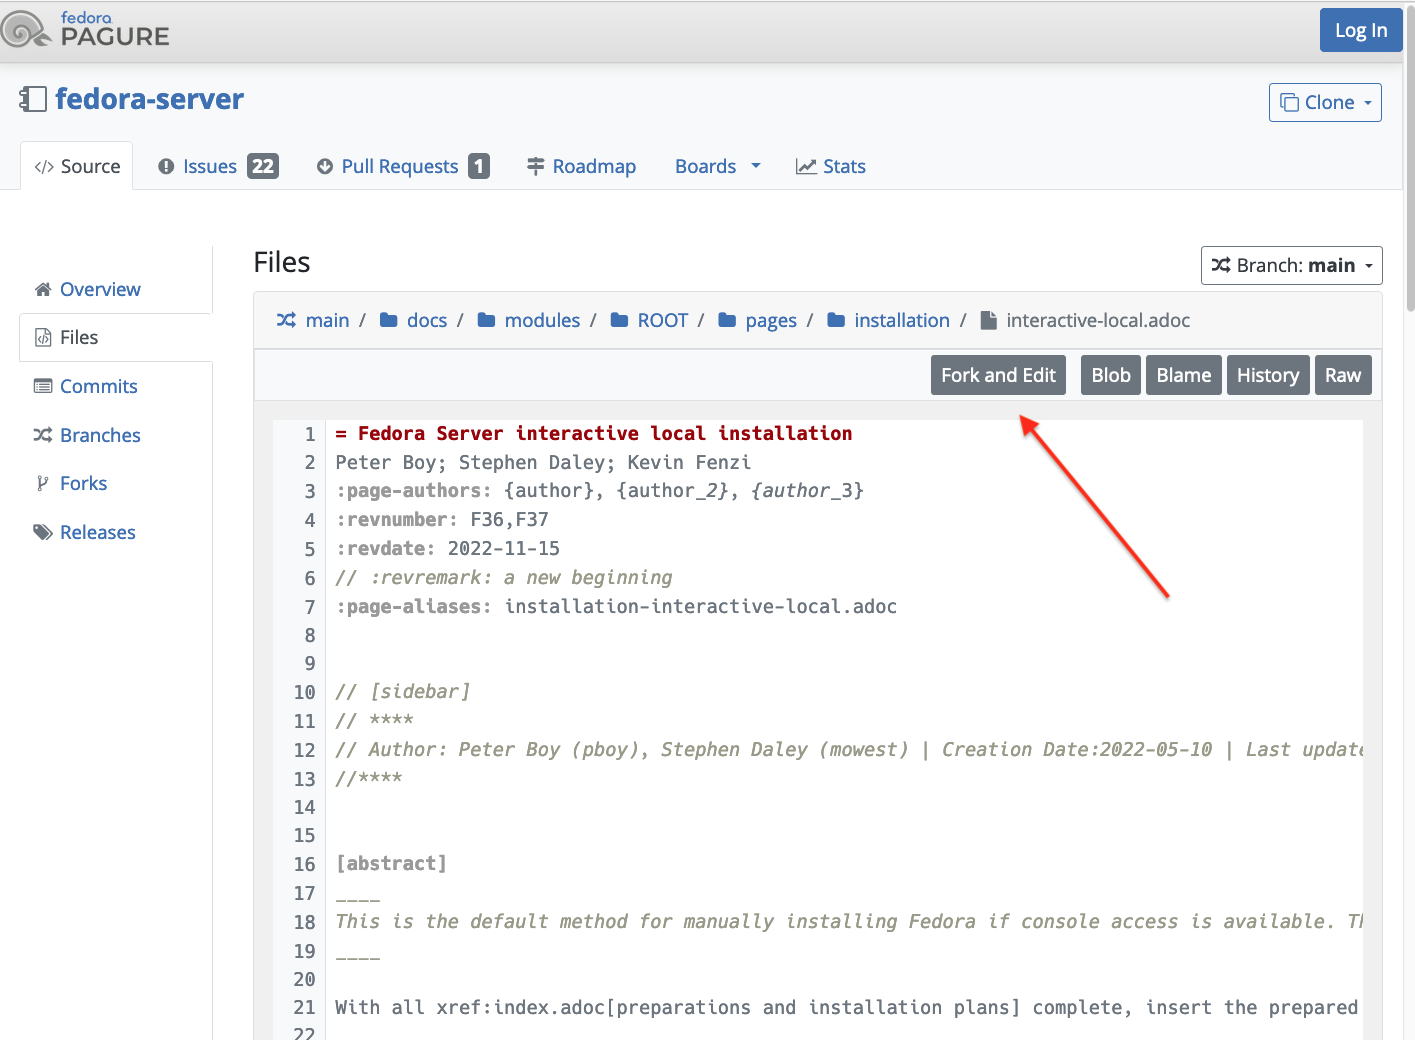Open the Issues tab
Screen dimensions: 1415x1040
click(x=218, y=167)
